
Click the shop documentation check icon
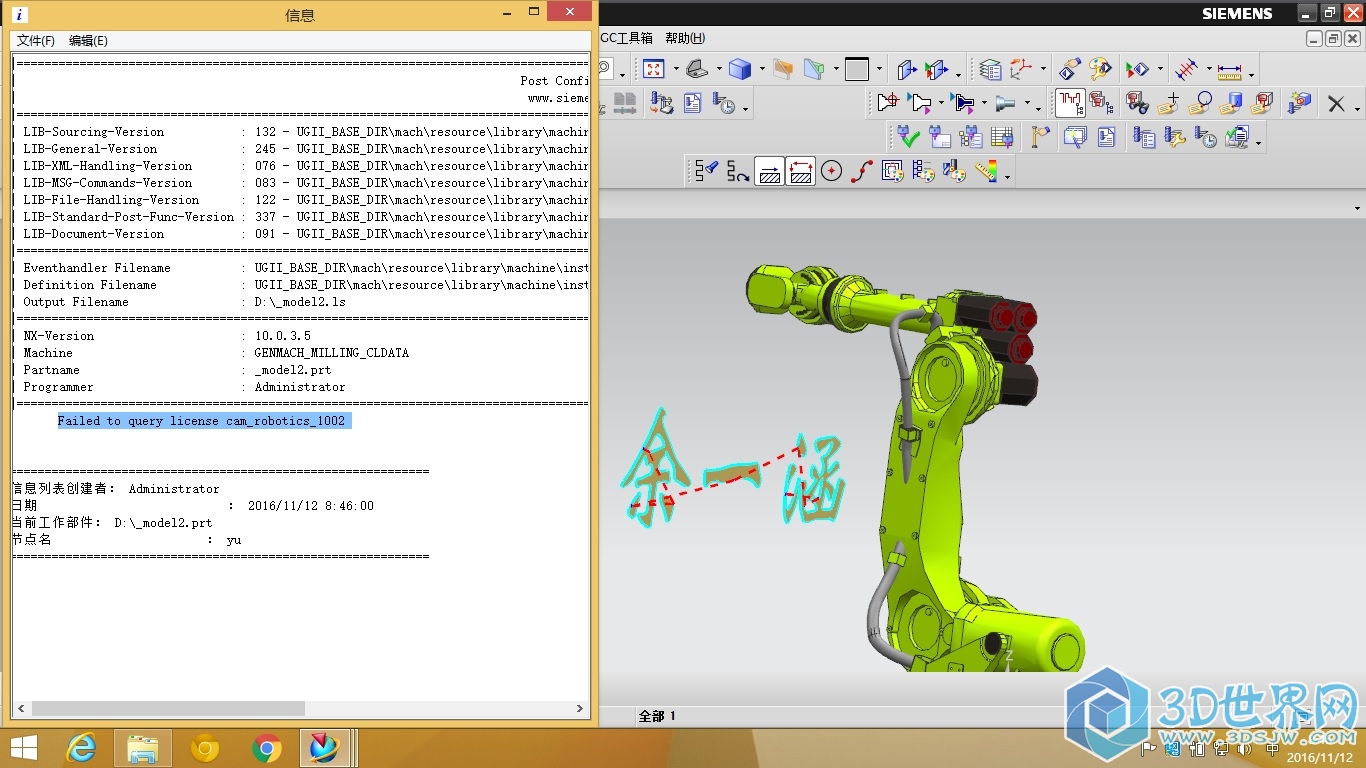pos(1237,137)
